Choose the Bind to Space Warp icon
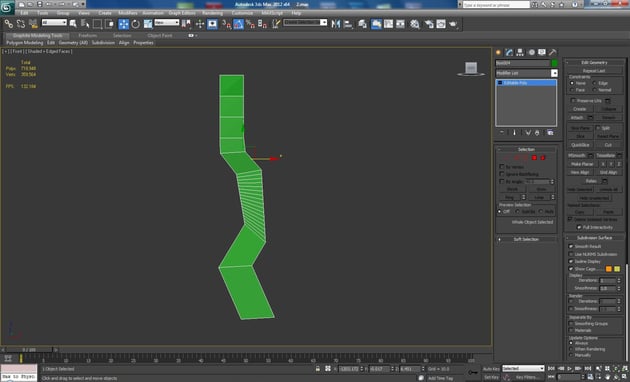The width and height of the screenshot is (630, 382). (x=33, y=24)
